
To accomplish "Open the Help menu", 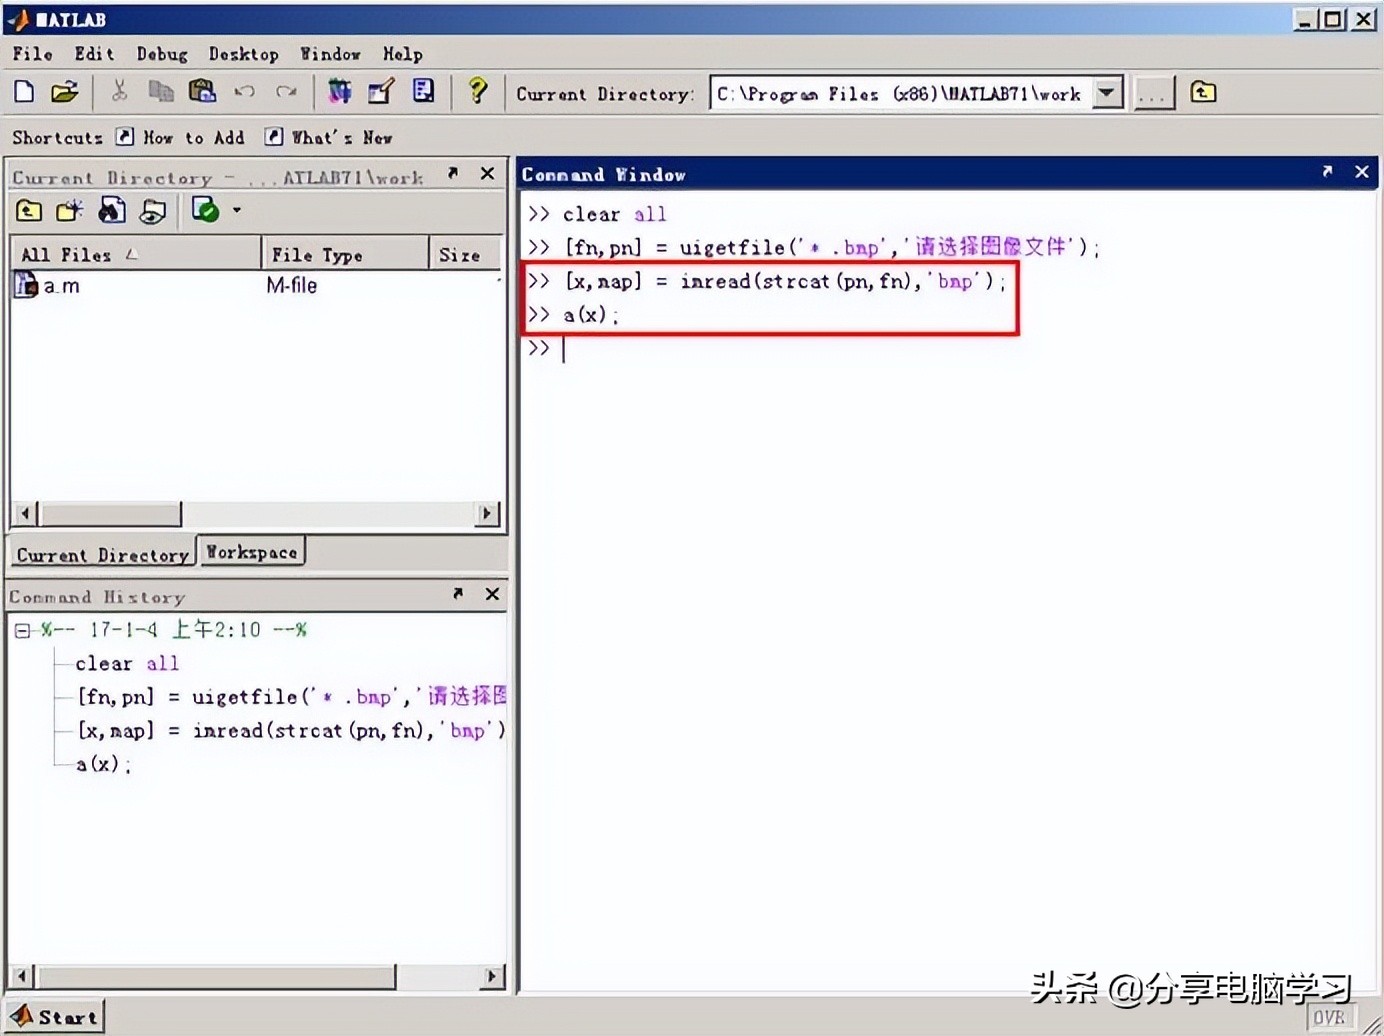I will (x=403, y=54).
